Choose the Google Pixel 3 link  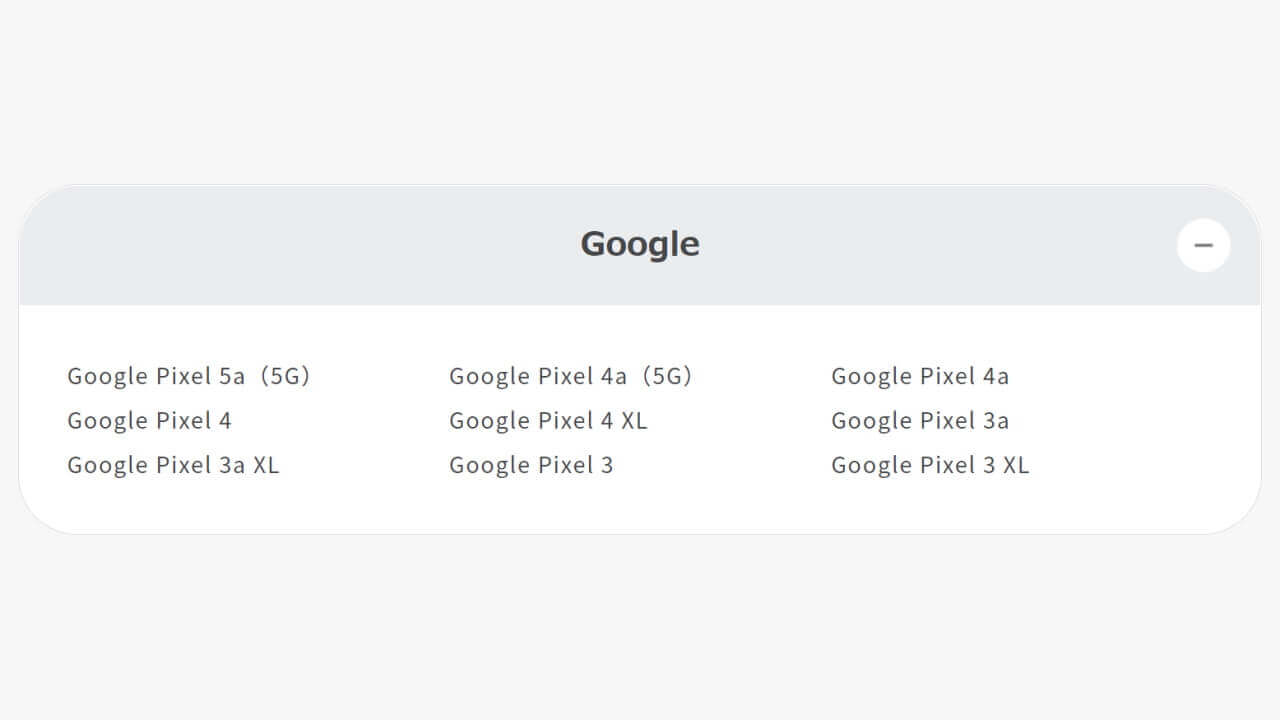coord(531,465)
